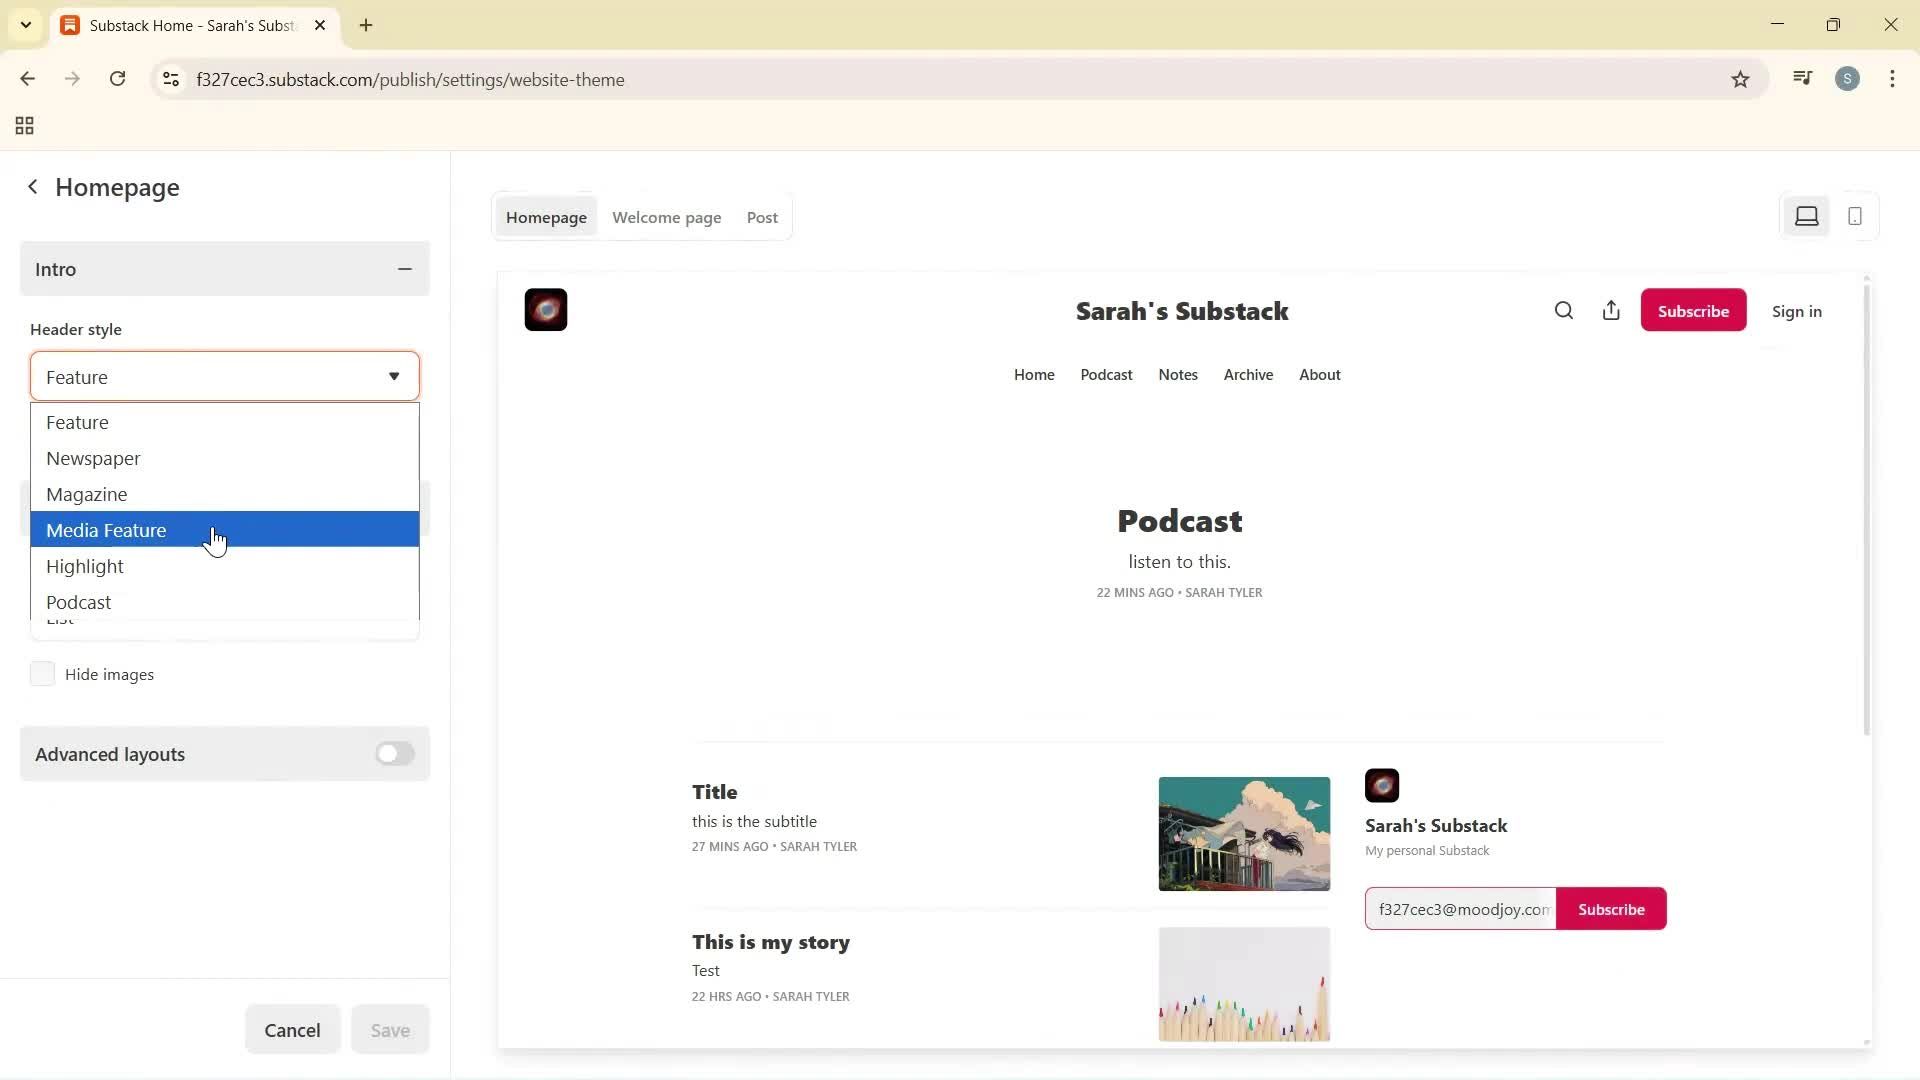1920x1080 pixels.
Task: Open the Welcome page preview tab
Action: tap(666, 217)
